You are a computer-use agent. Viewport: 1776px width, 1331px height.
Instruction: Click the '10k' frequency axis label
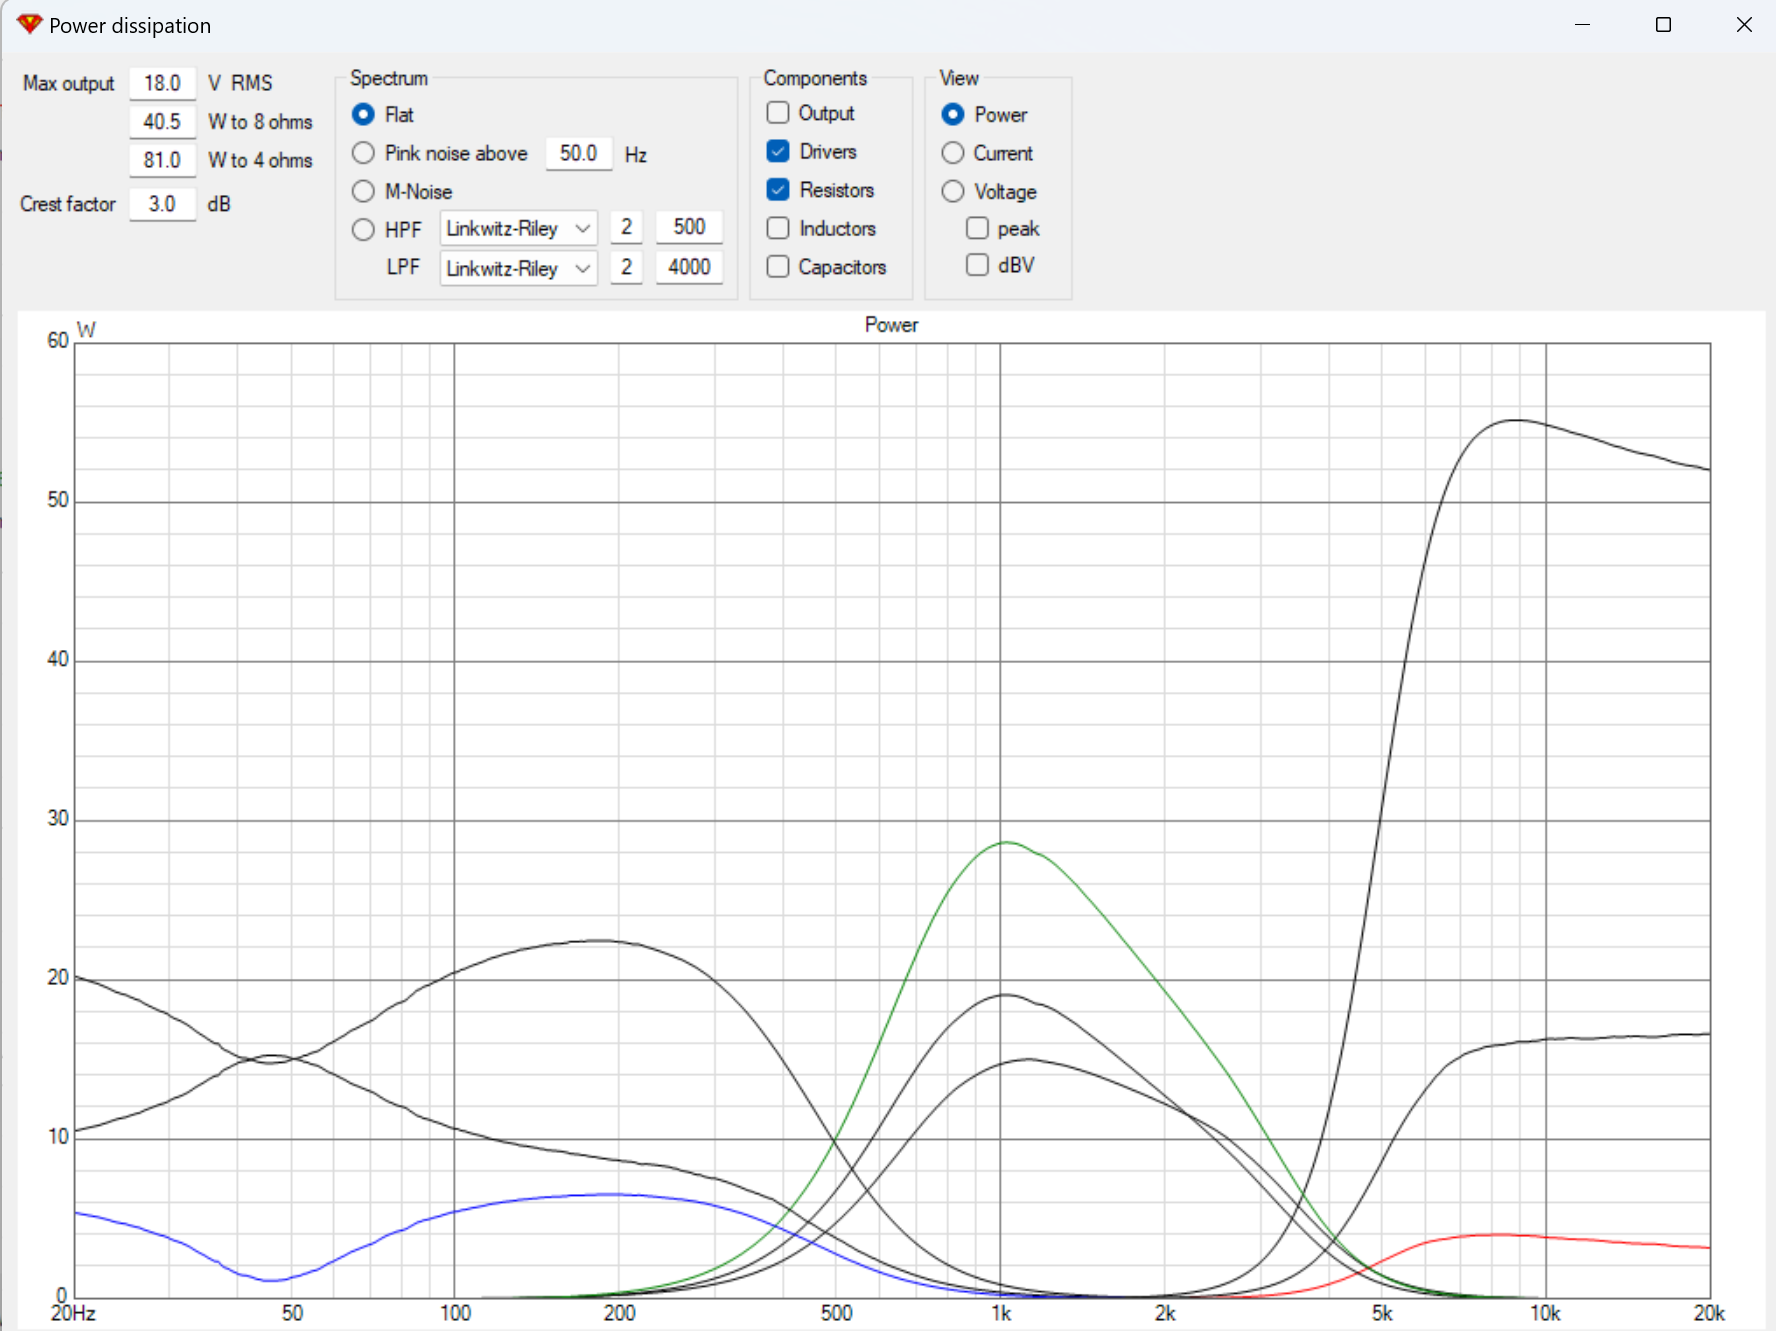coord(1545,1313)
